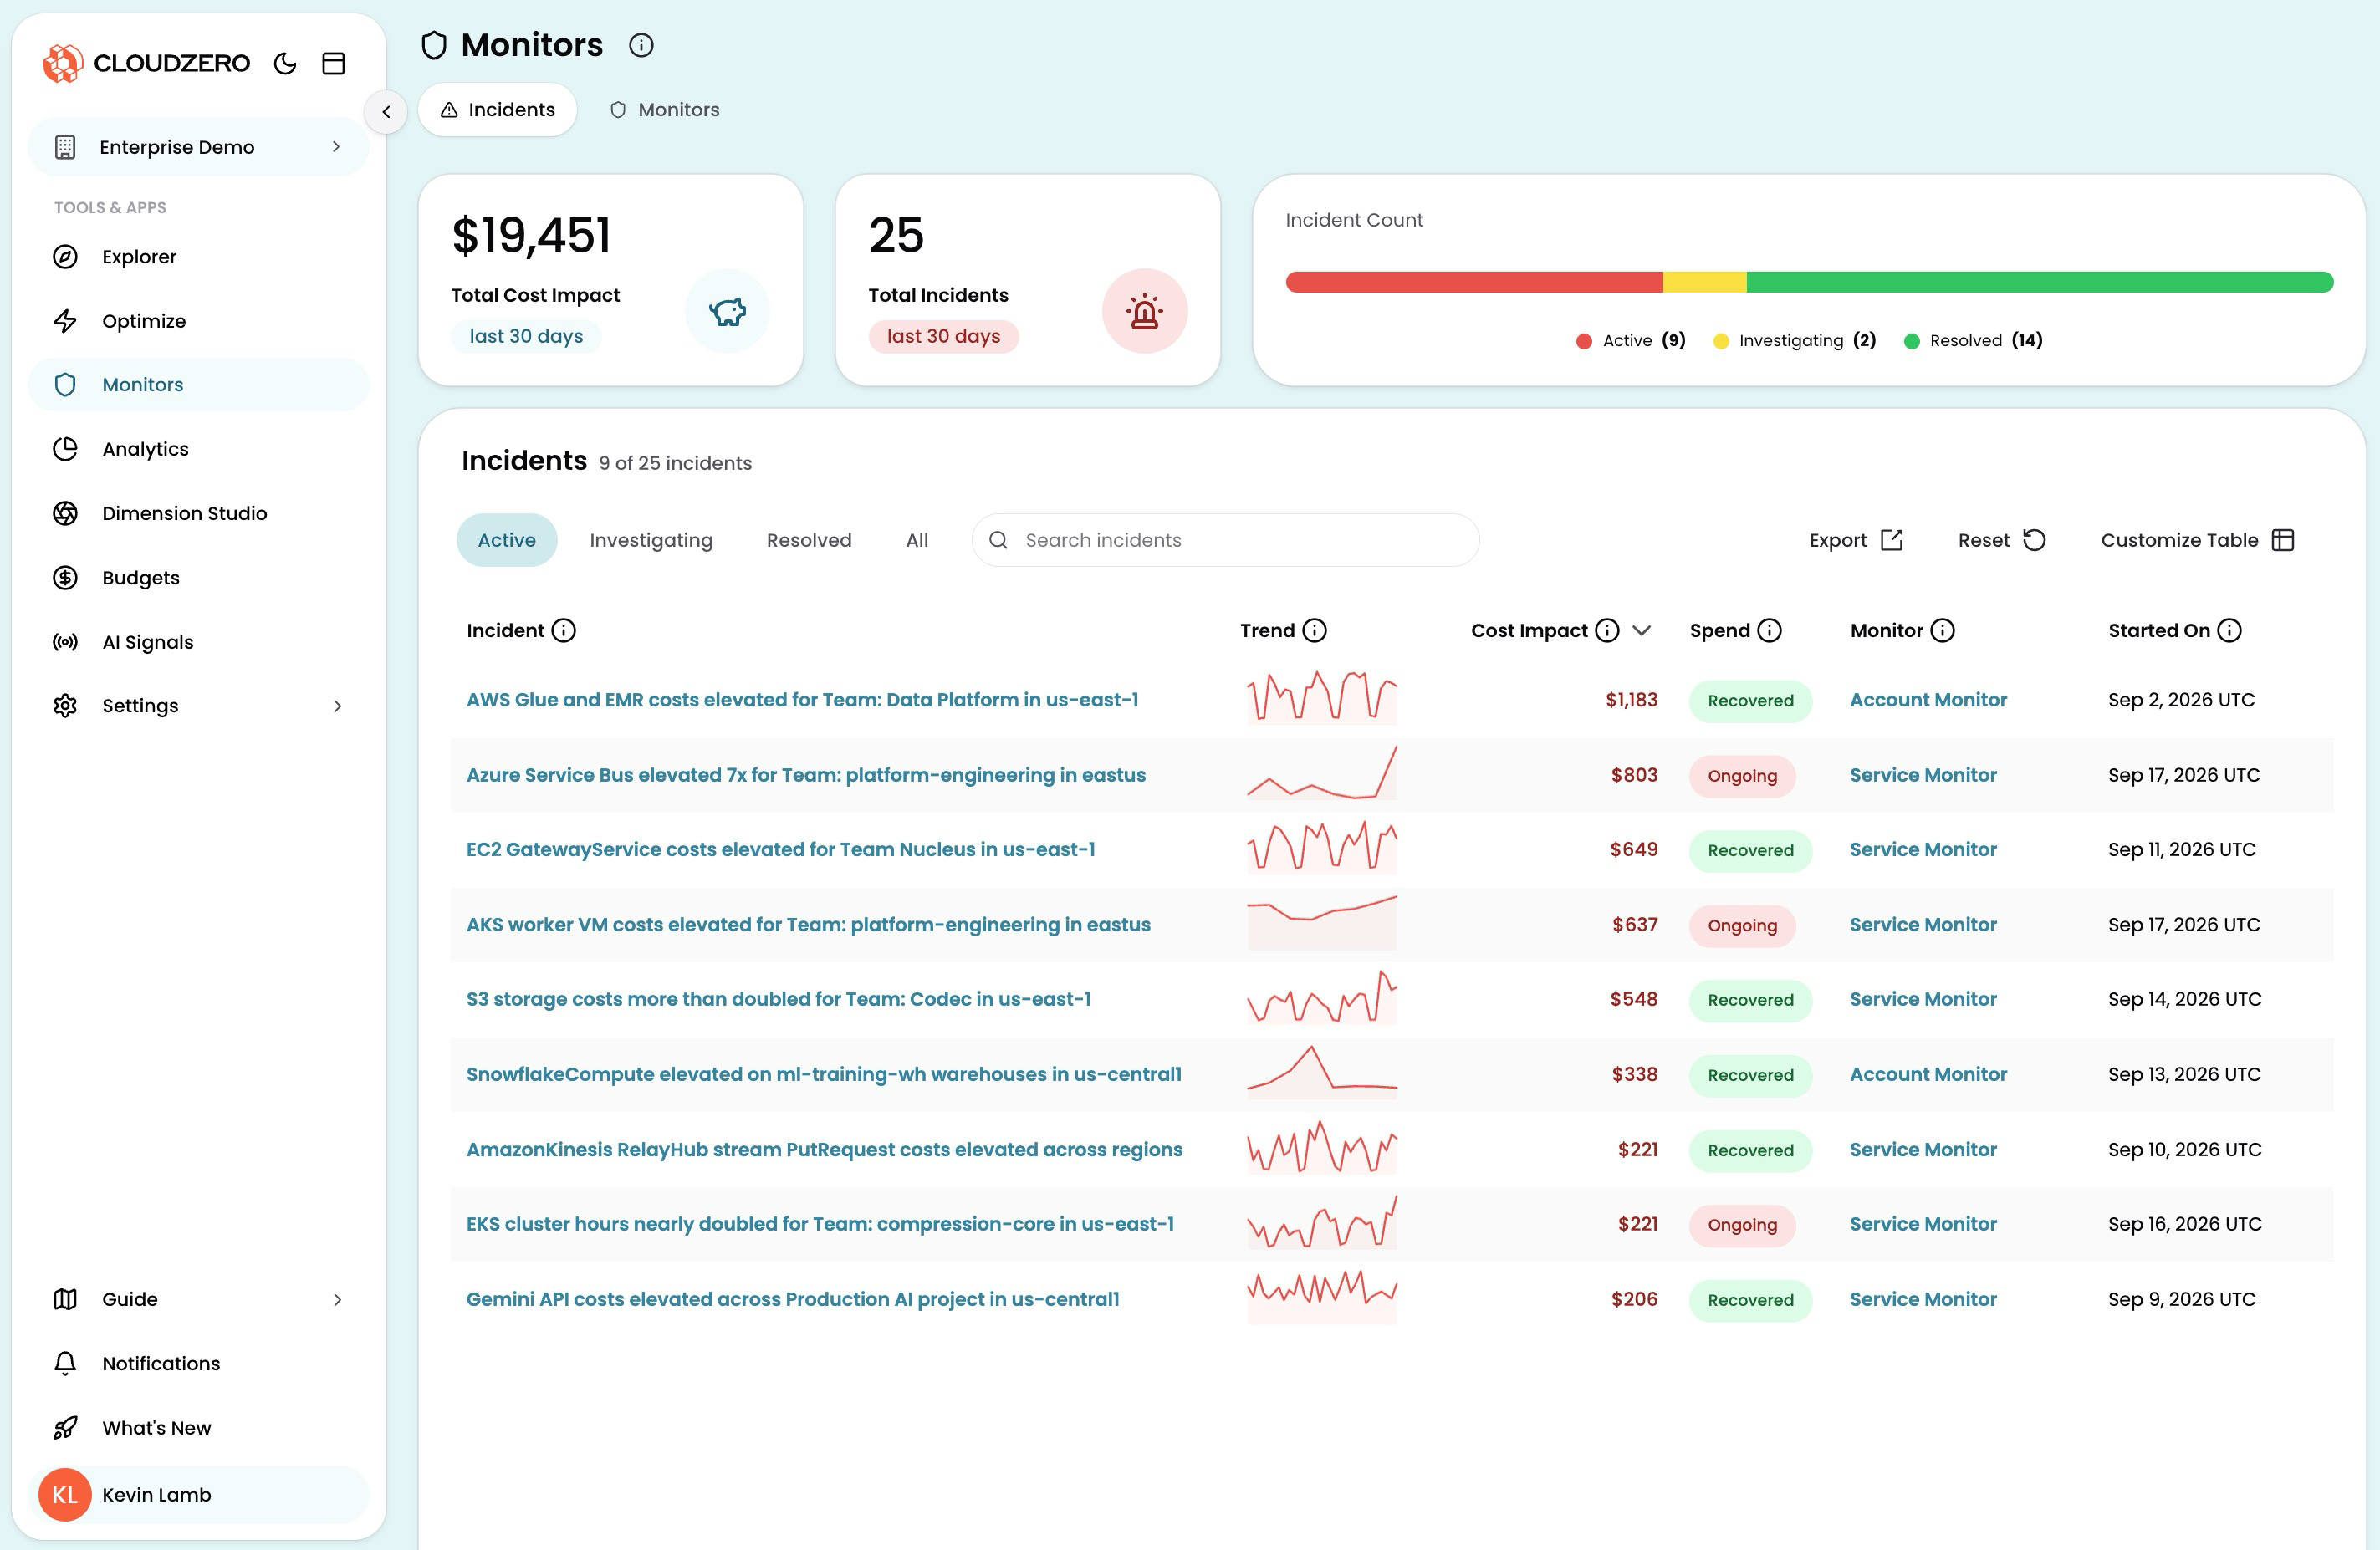Open Notifications bell item
Image resolution: width=2380 pixels, height=1550 pixels.
(x=198, y=1363)
